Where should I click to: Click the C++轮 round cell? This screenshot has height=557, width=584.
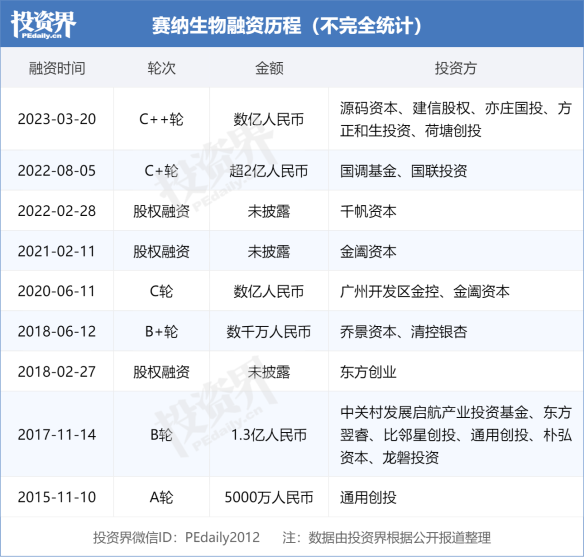(161, 119)
